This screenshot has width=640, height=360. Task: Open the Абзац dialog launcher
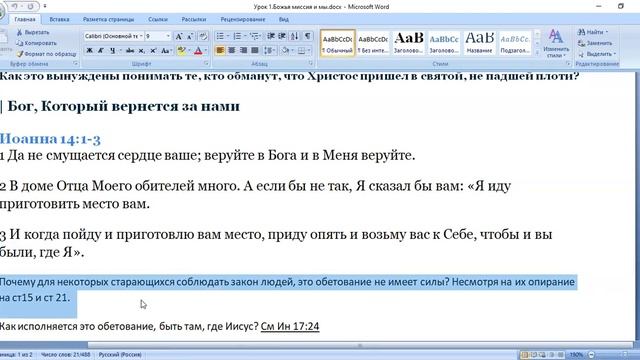(311, 64)
